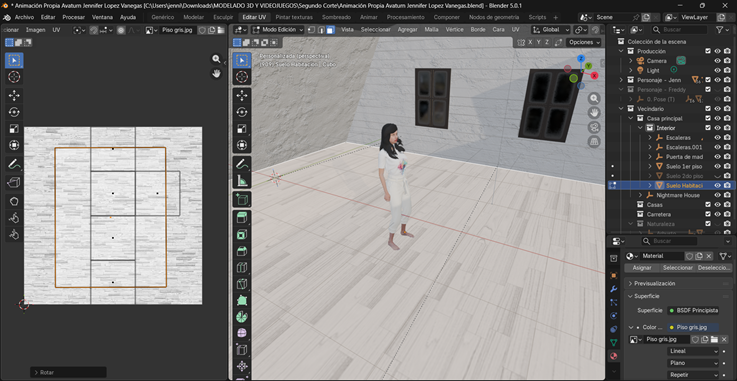737x381 pixels.
Task: Select the Rotate tool in the UV editor
Action: point(14,112)
